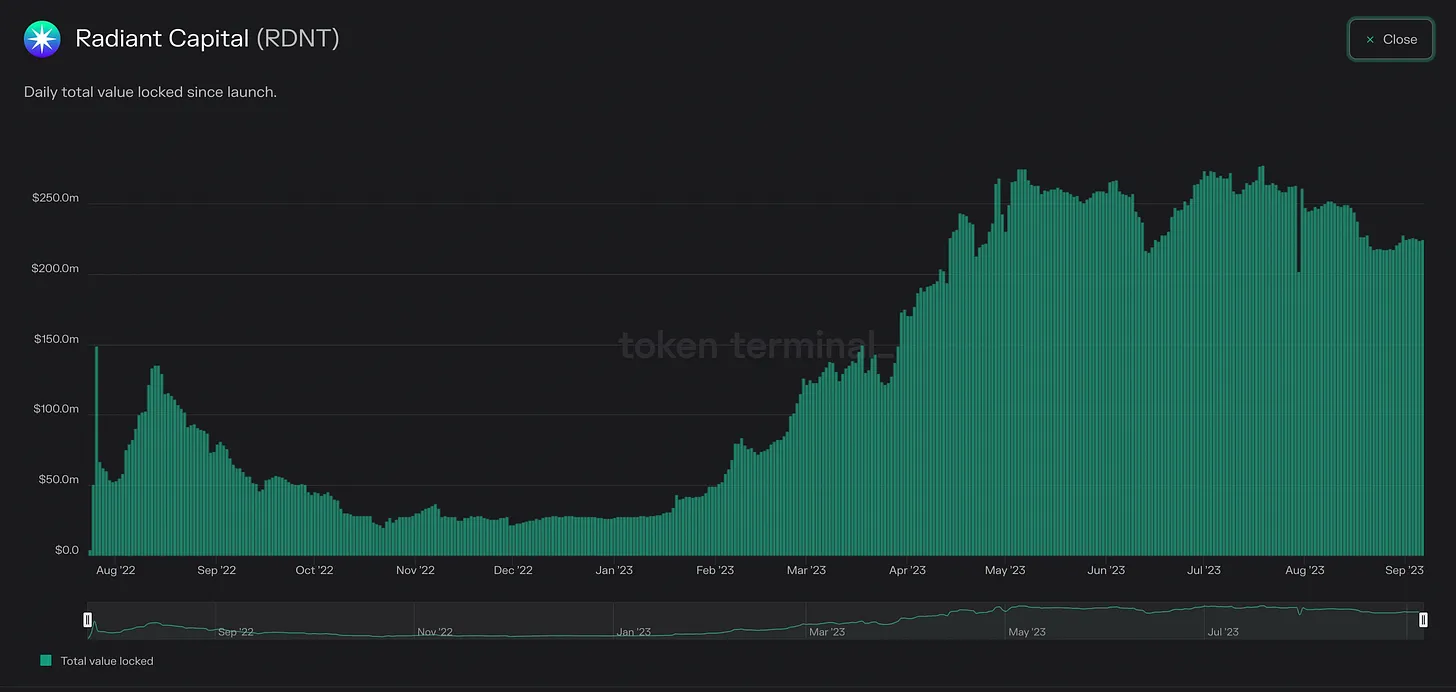Grab the right range slider handle
Screen dimensions: 1456x692
coord(1422,620)
